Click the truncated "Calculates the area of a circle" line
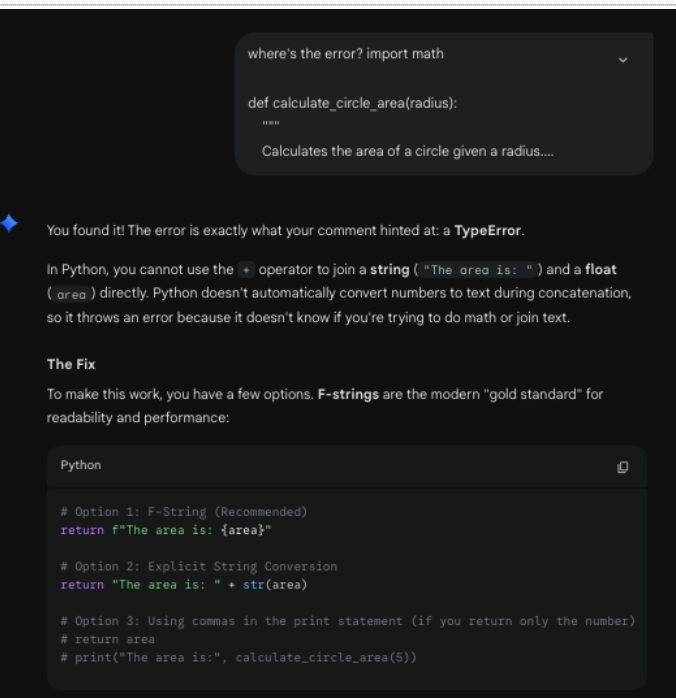Screen dimensions: 676x698 point(408,151)
